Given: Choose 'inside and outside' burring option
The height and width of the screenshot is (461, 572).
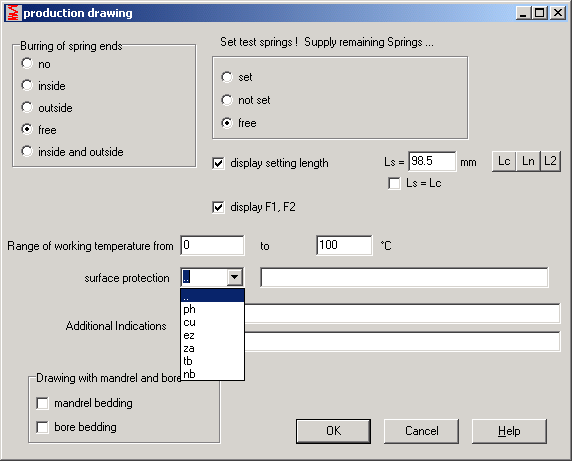Looking at the screenshot, I should click(27, 151).
